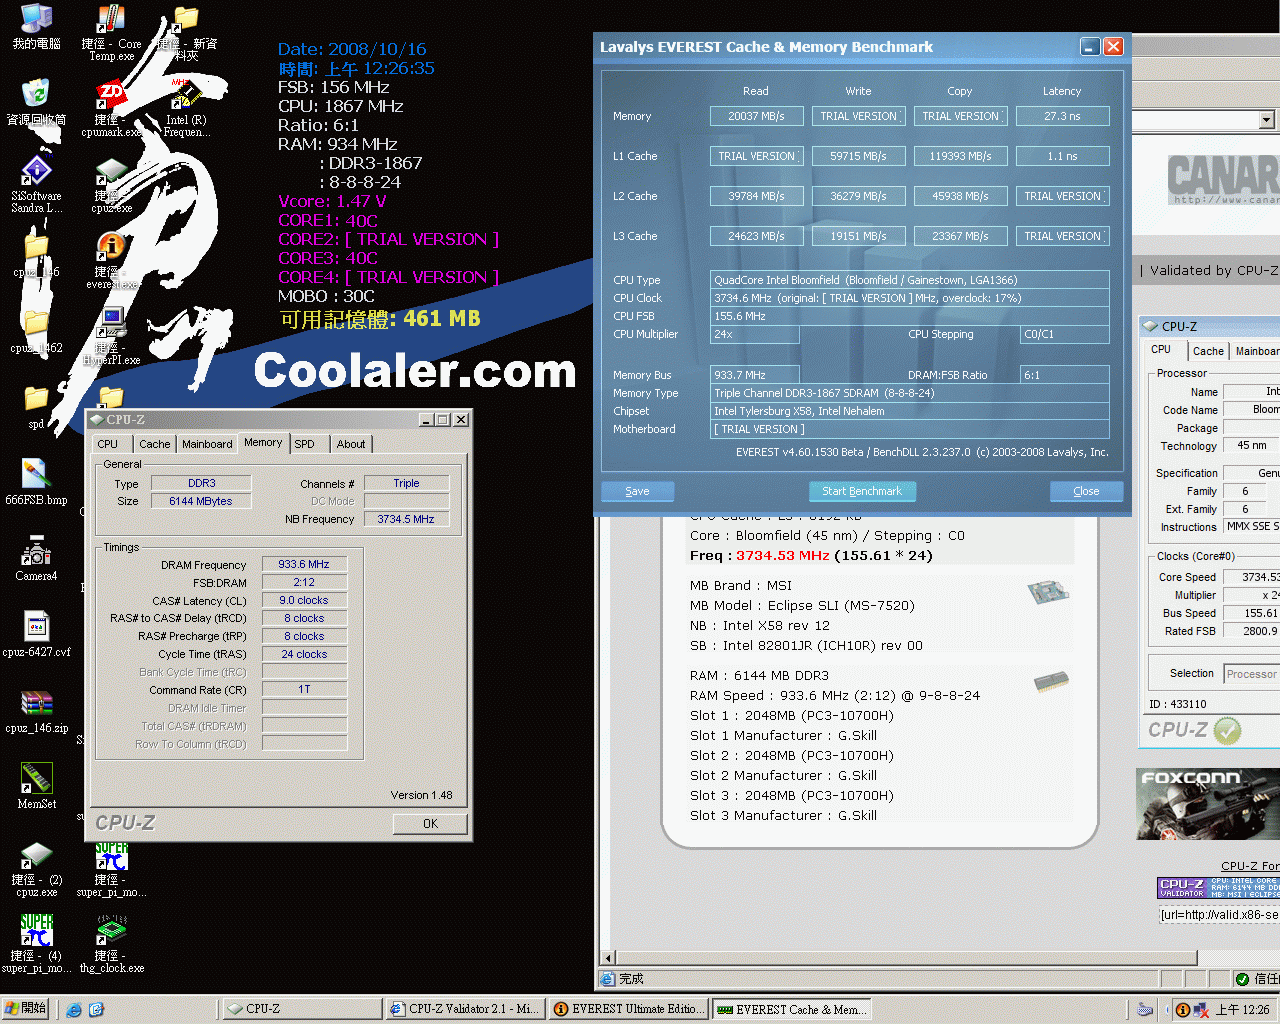Click the Internet Explorer quick launch icon
The width and height of the screenshot is (1280, 1024).
point(74,1010)
